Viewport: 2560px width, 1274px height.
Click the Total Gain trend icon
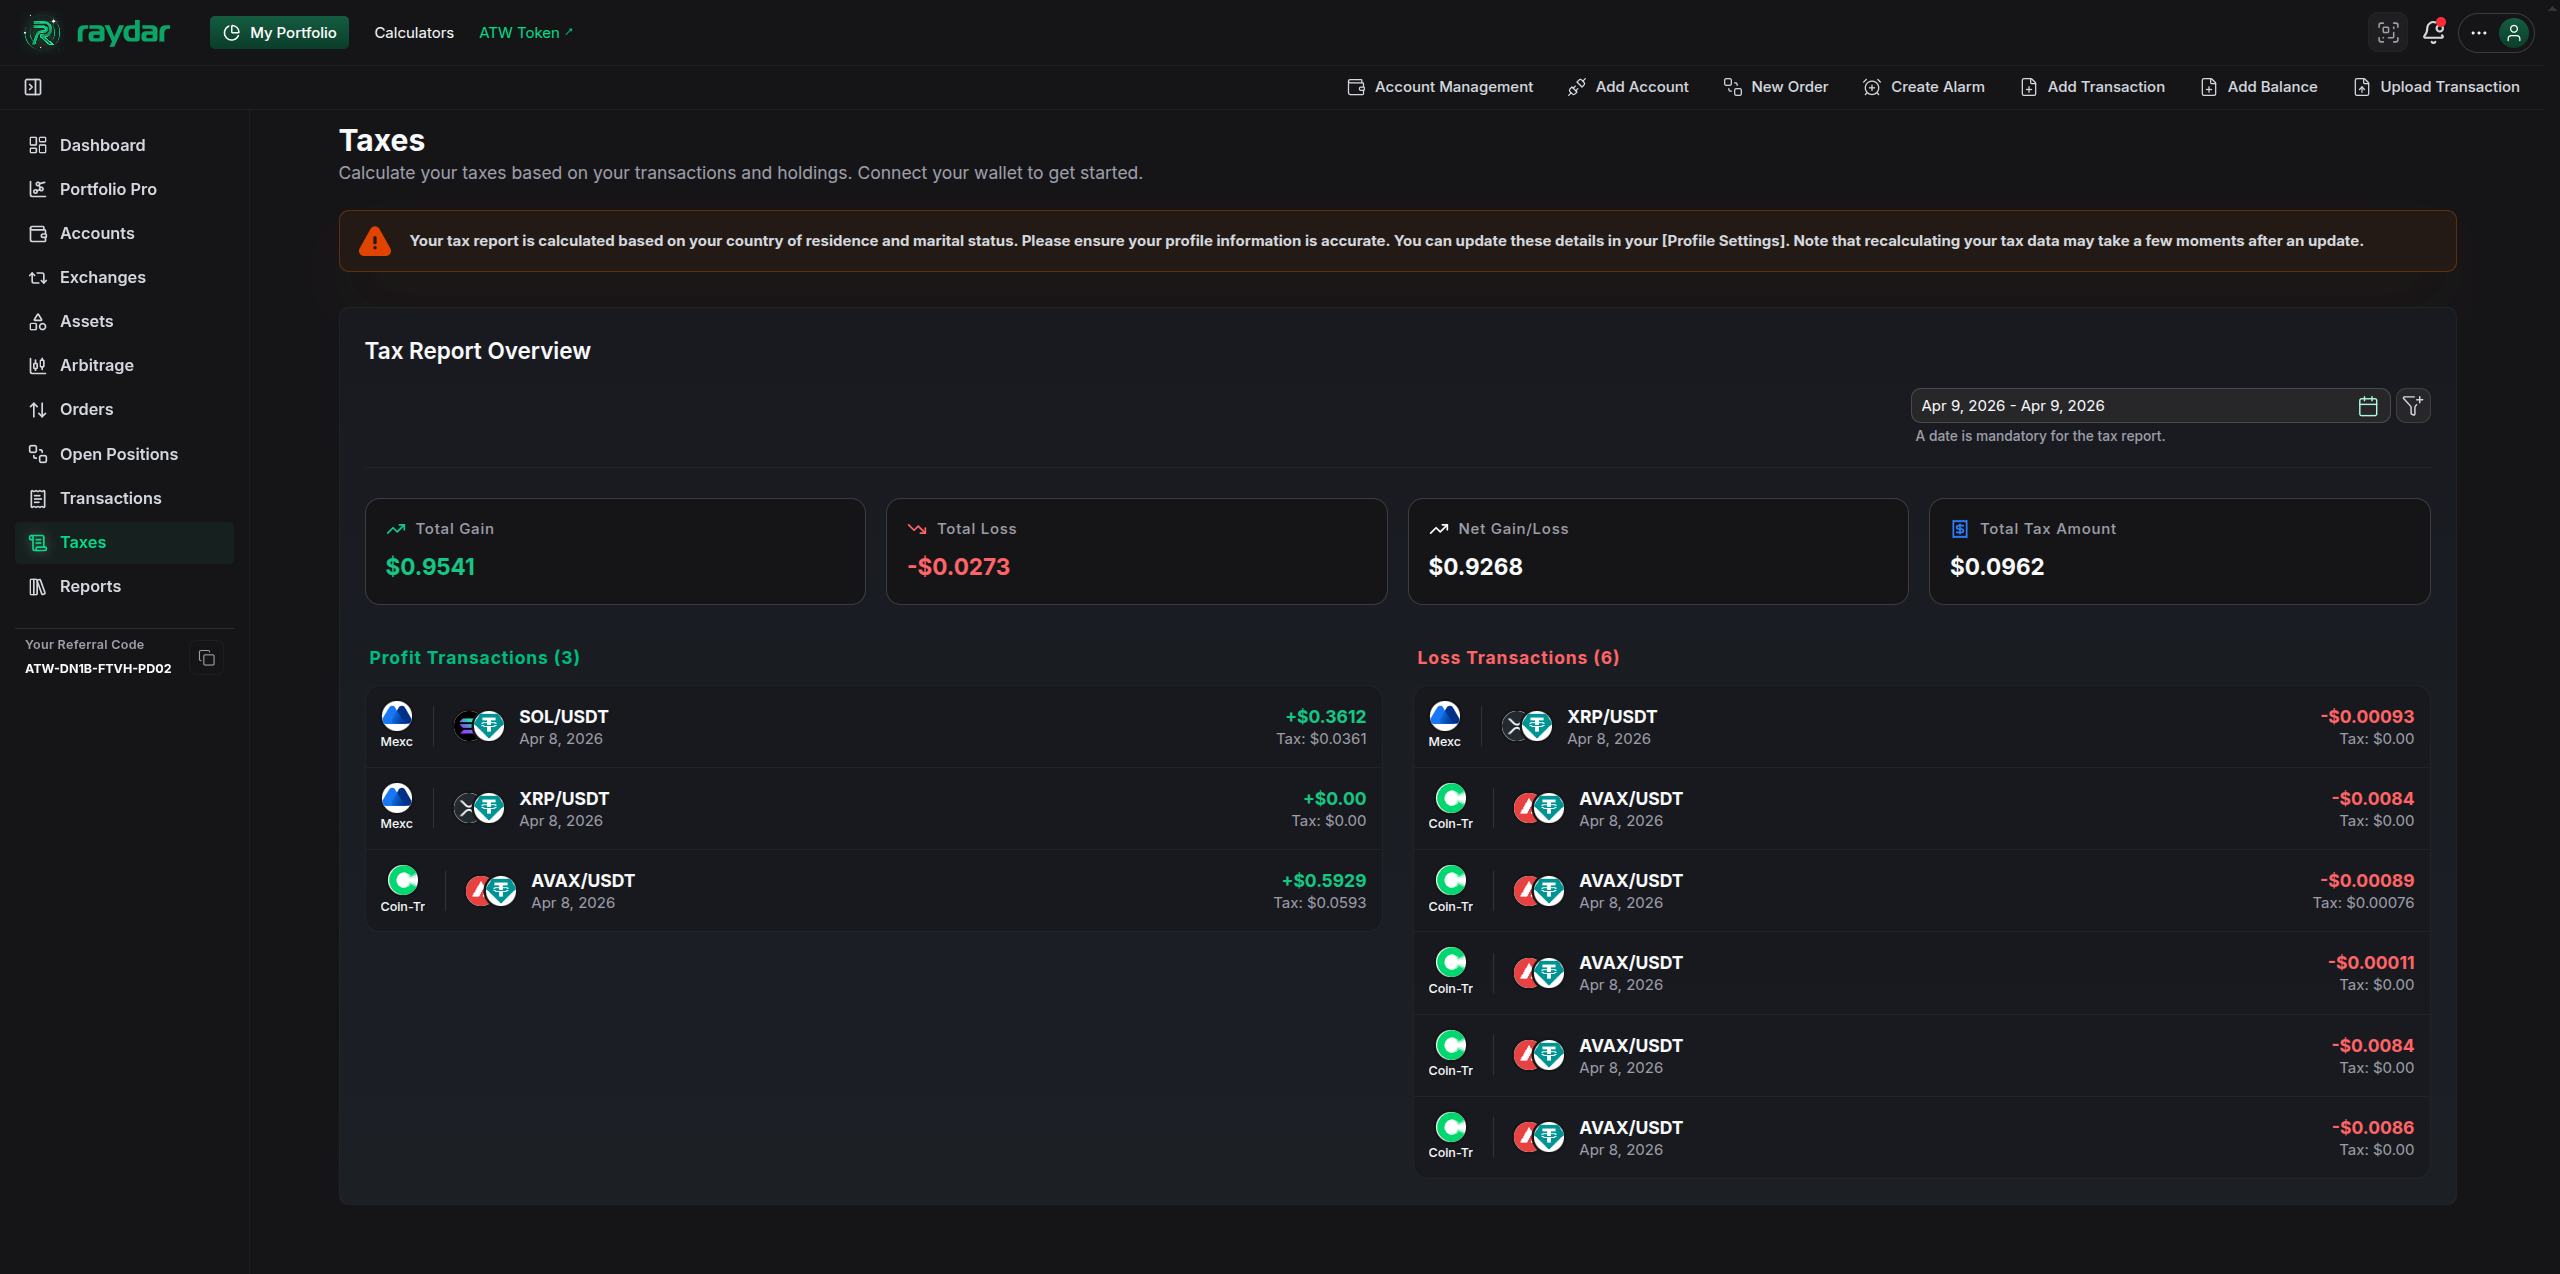point(396,529)
